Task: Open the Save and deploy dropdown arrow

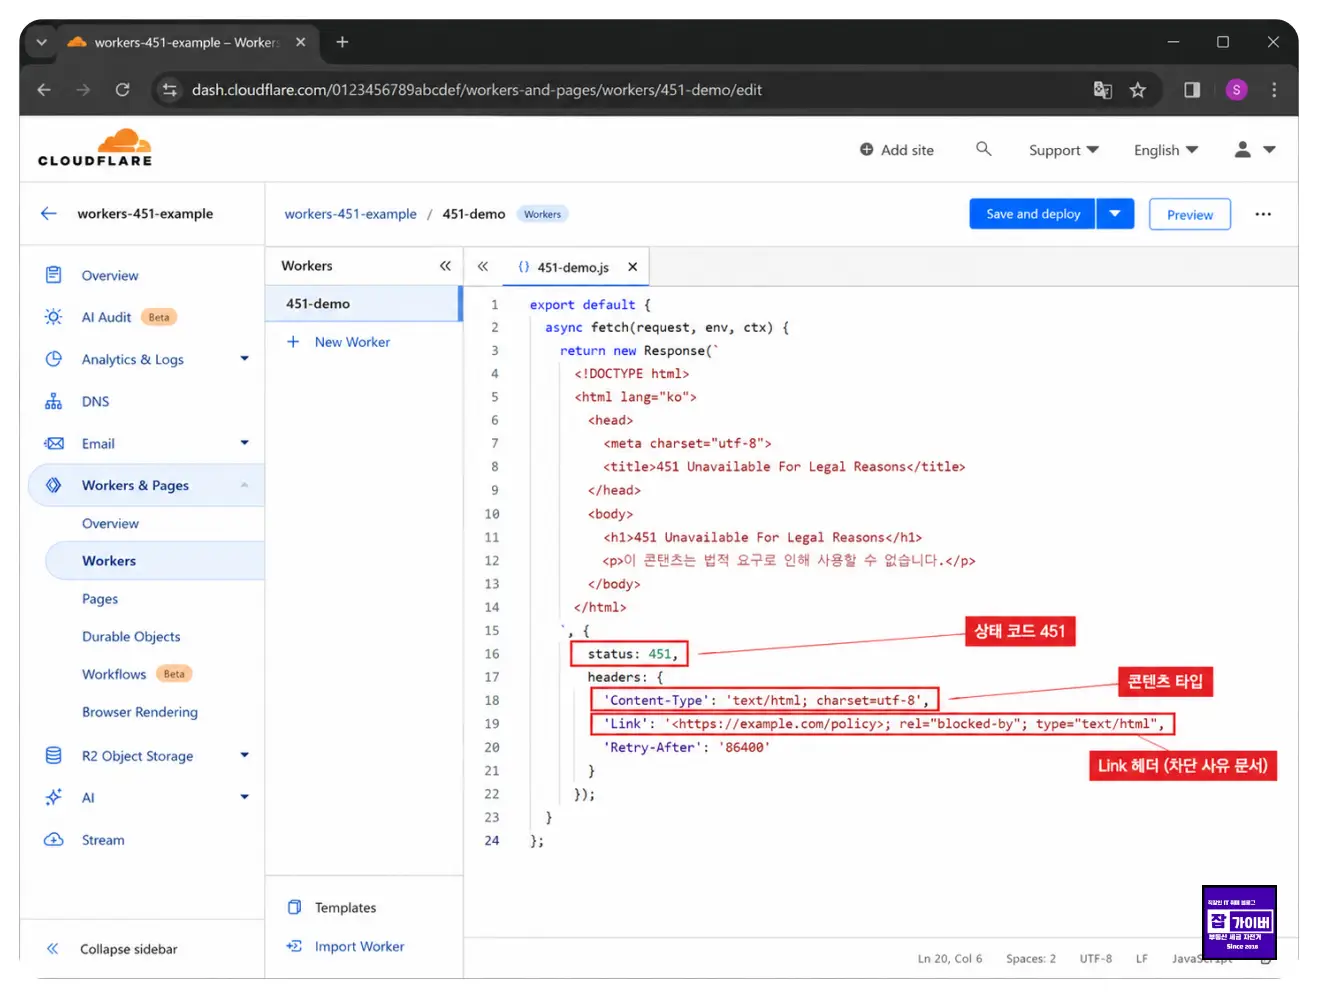Action: tap(1115, 214)
